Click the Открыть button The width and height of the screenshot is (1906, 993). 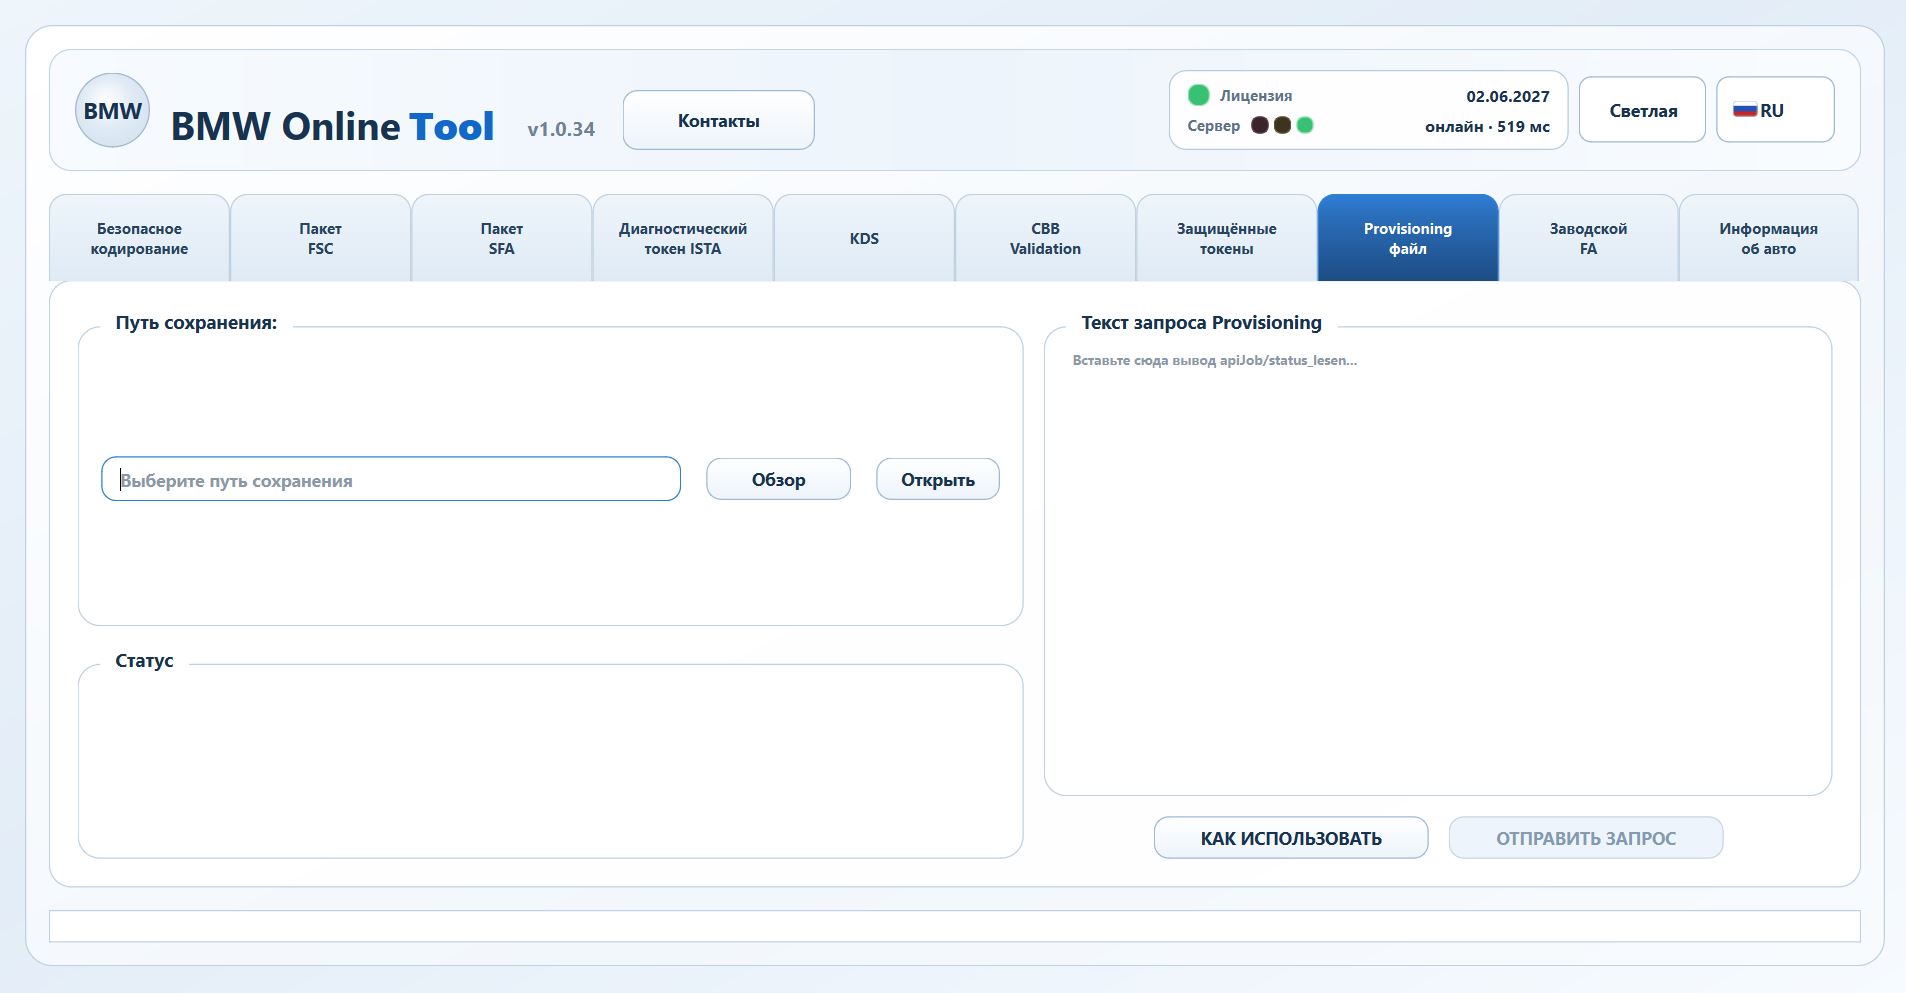pyautogui.click(x=937, y=479)
